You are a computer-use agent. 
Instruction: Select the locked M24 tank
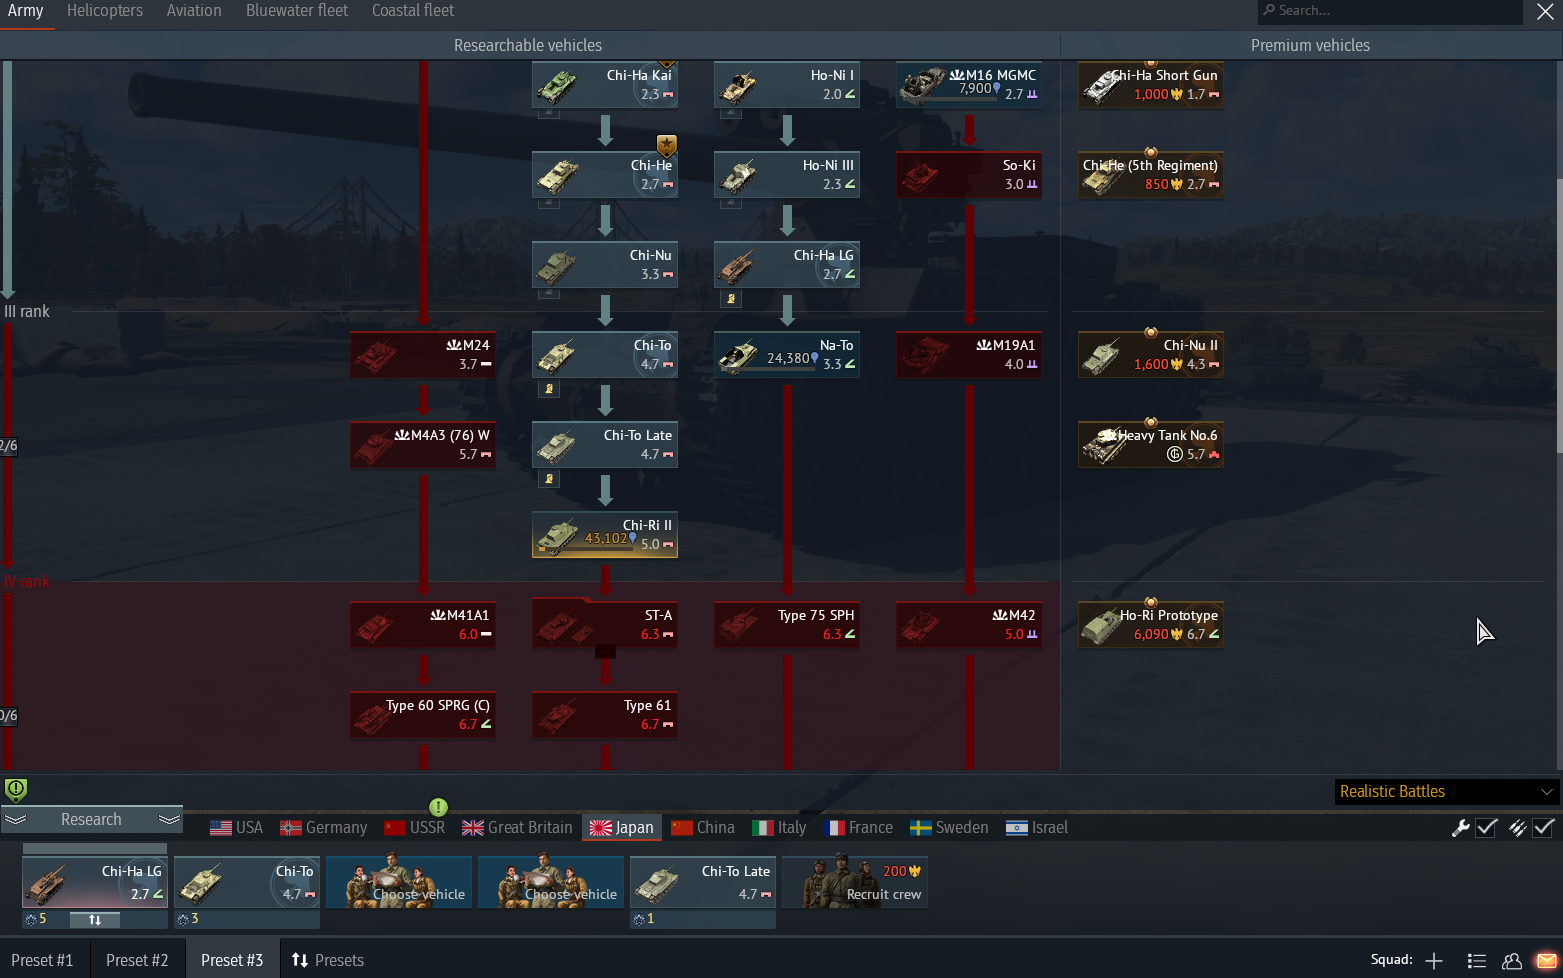tap(423, 355)
